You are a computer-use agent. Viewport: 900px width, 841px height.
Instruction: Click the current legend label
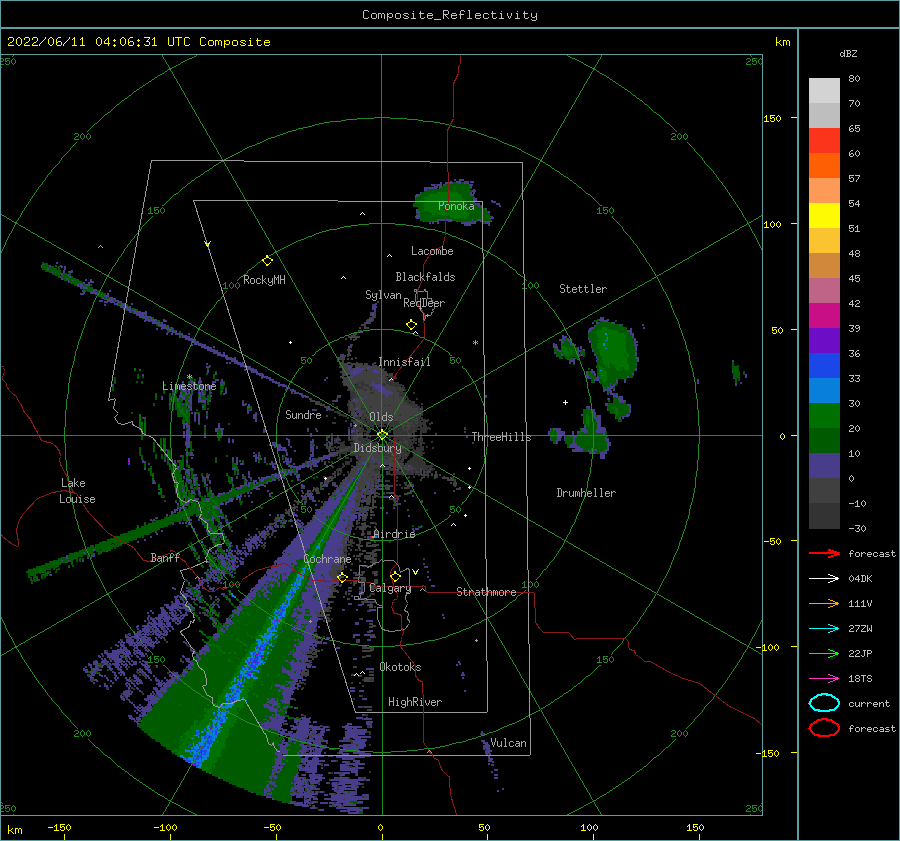pyautogui.click(x=869, y=704)
